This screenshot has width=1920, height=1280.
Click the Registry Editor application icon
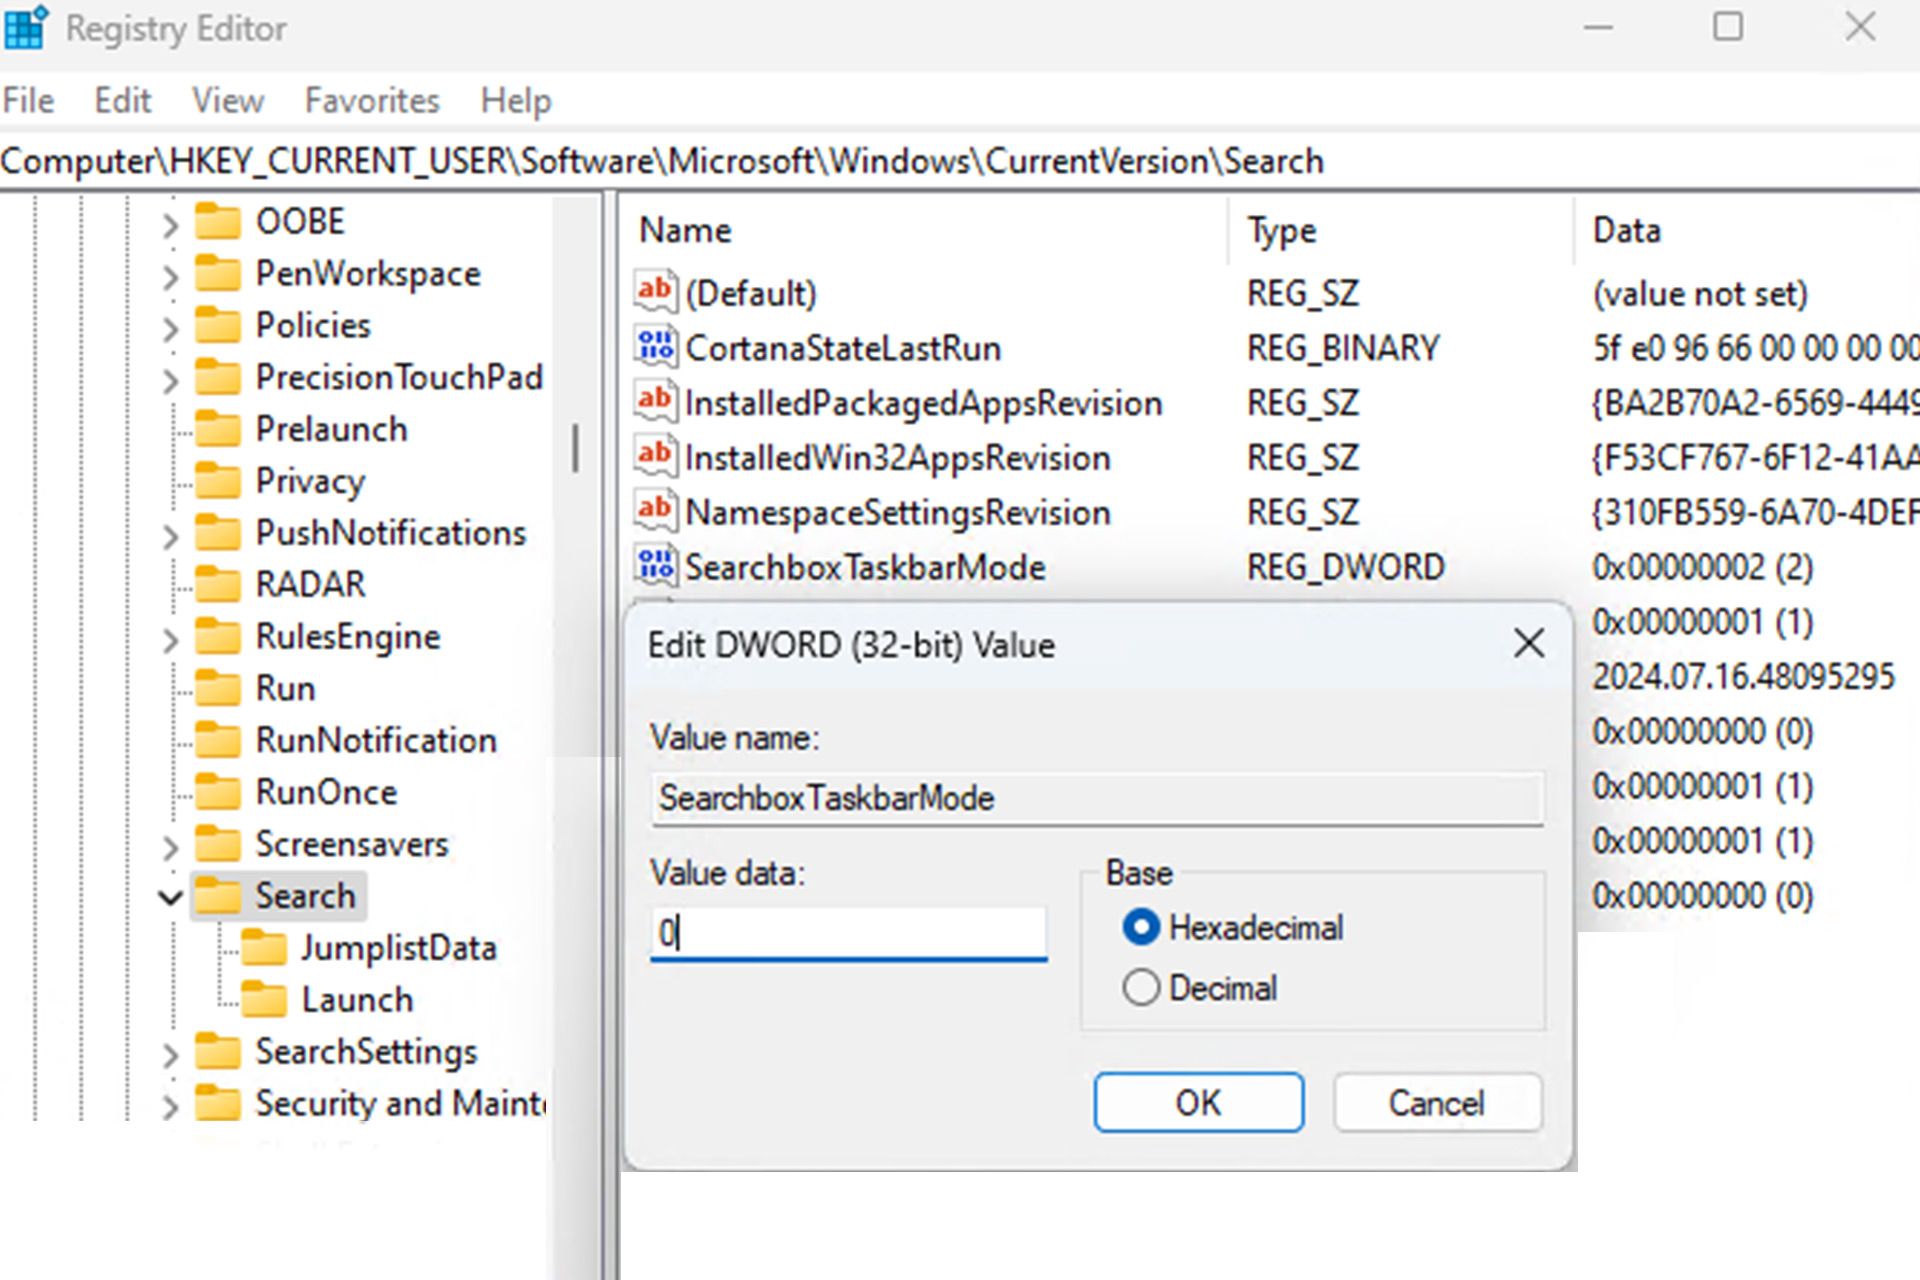[27, 27]
